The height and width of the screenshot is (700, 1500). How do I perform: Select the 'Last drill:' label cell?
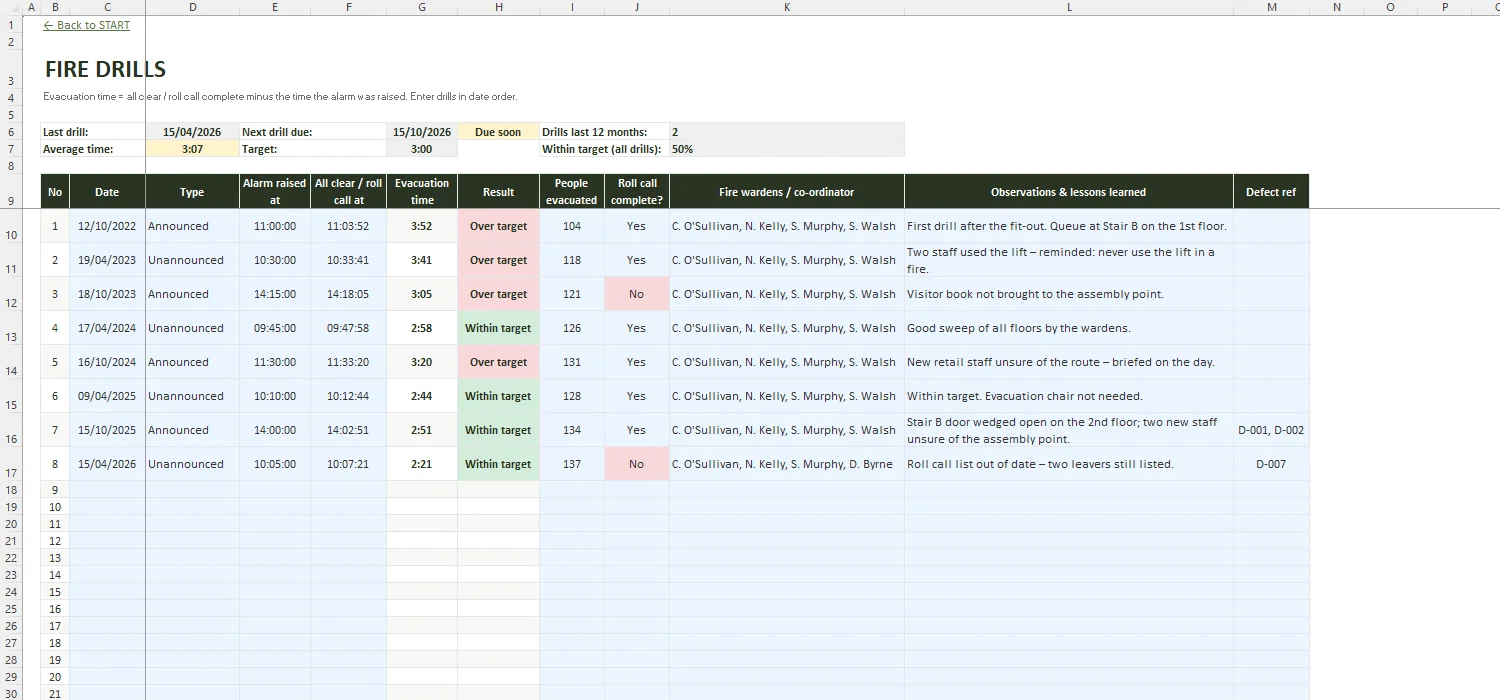93,132
